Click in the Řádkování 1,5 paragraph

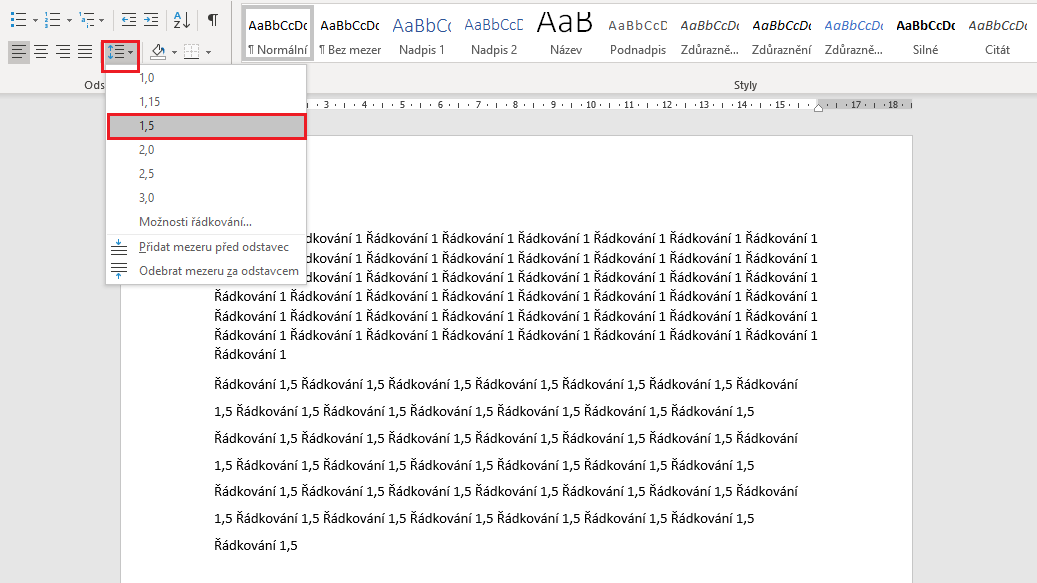[x=506, y=465]
